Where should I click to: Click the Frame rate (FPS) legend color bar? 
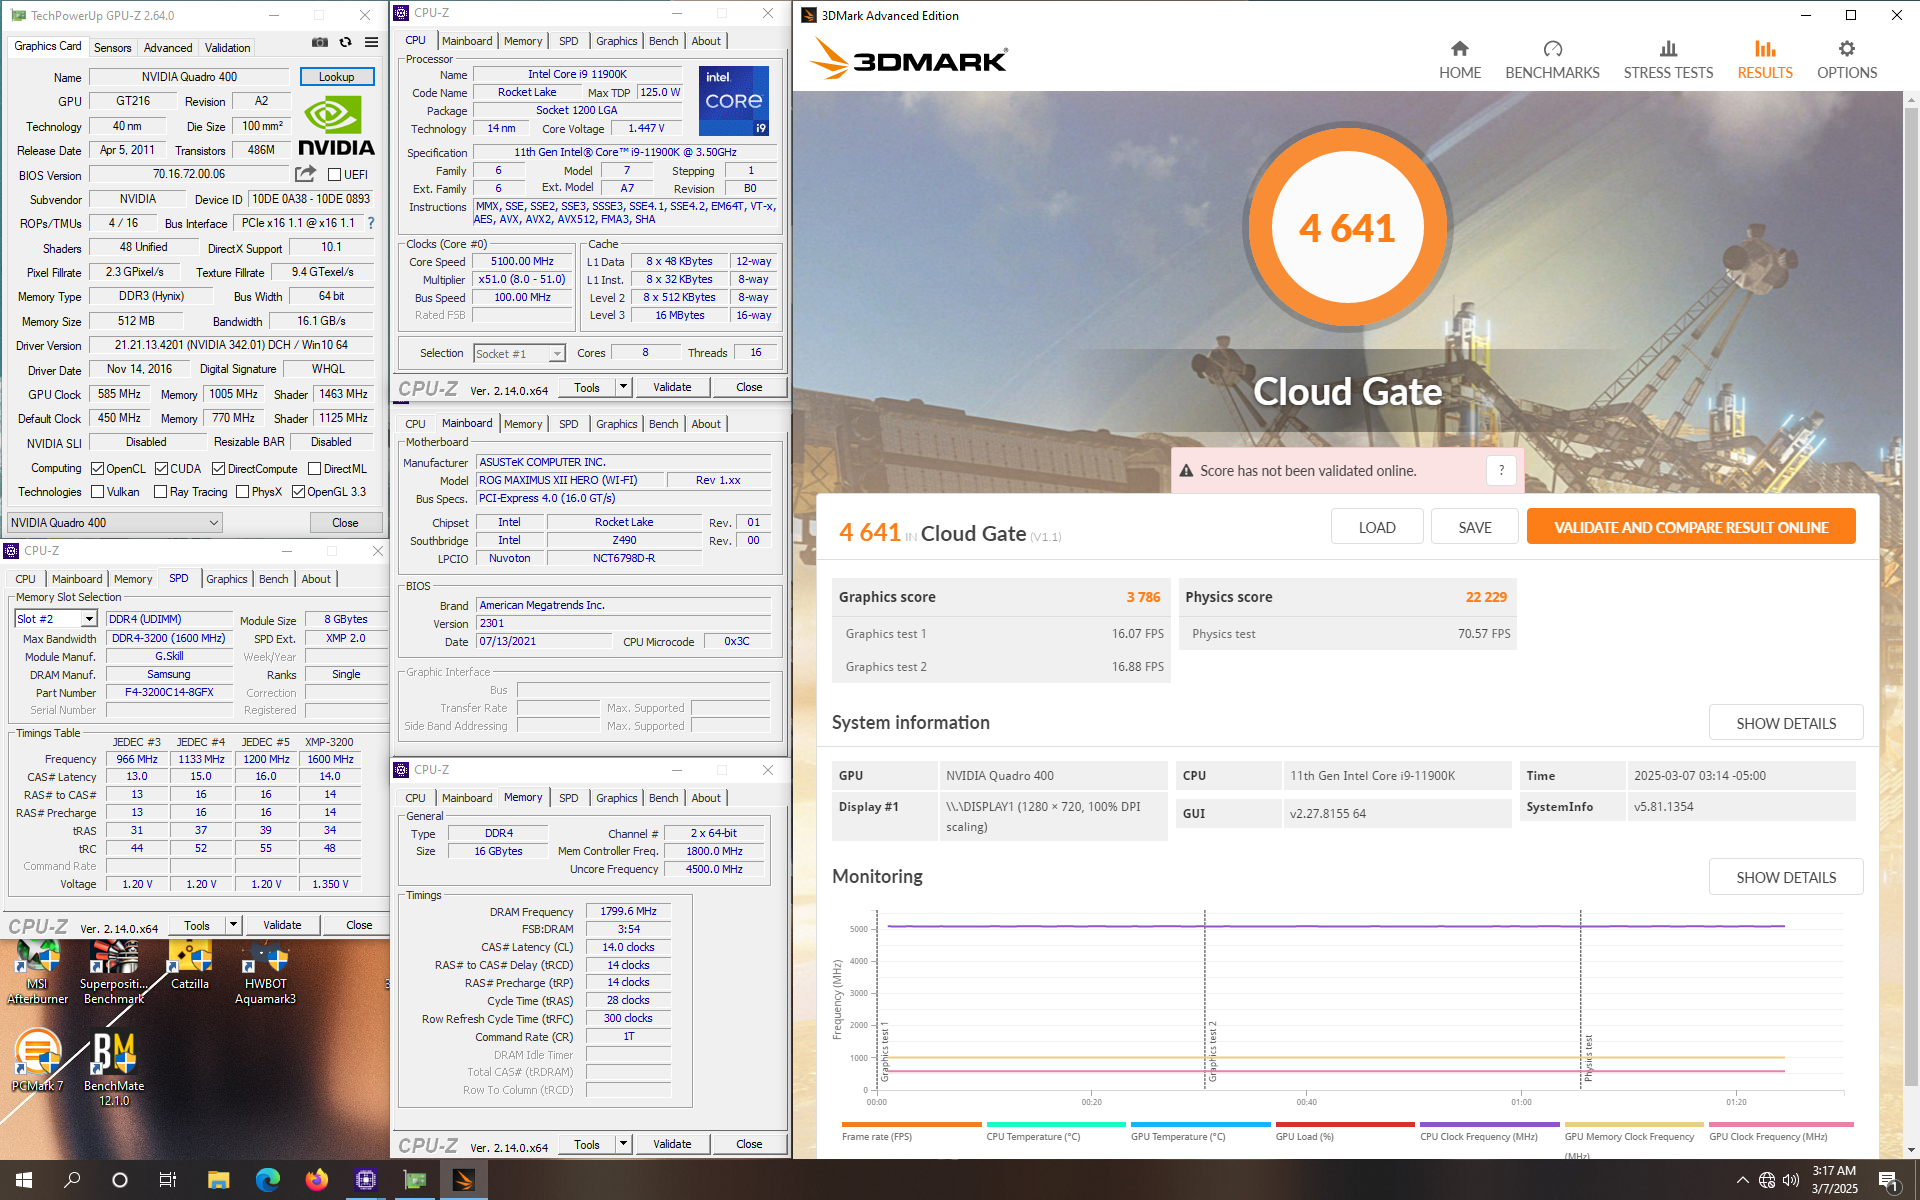point(912,1124)
